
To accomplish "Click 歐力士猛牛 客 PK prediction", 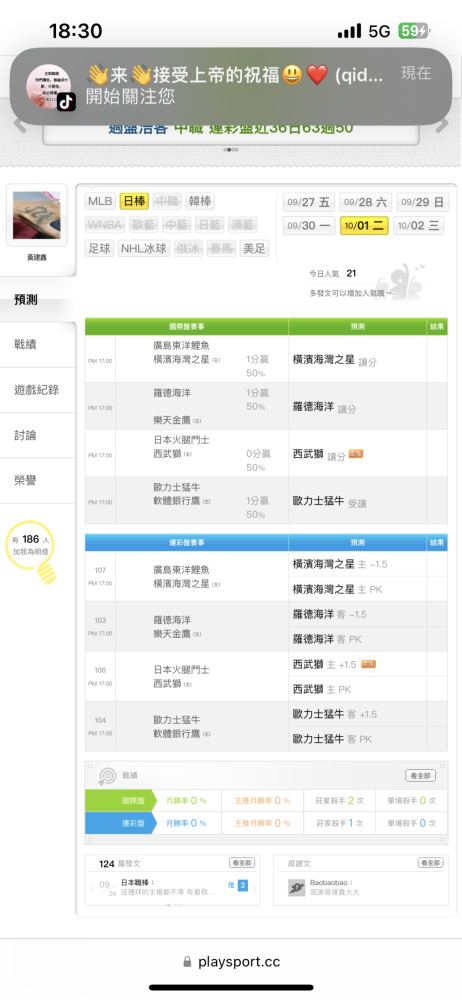I will (x=332, y=739).
